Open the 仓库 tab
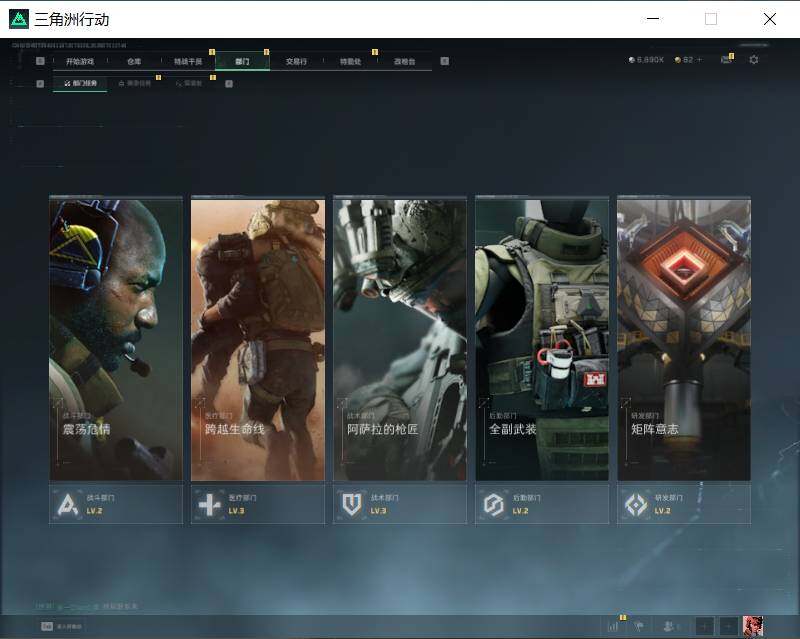This screenshot has width=800, height=639. (134, 61)
